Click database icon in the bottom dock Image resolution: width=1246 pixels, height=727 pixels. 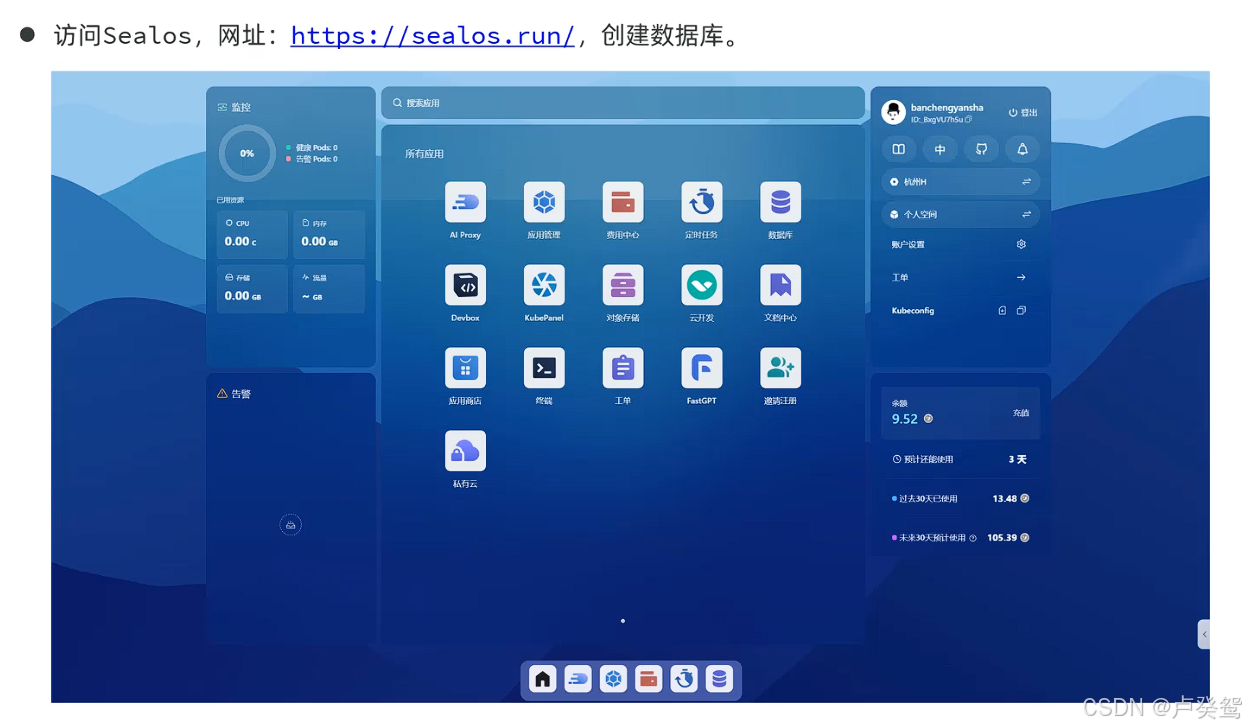719,679
